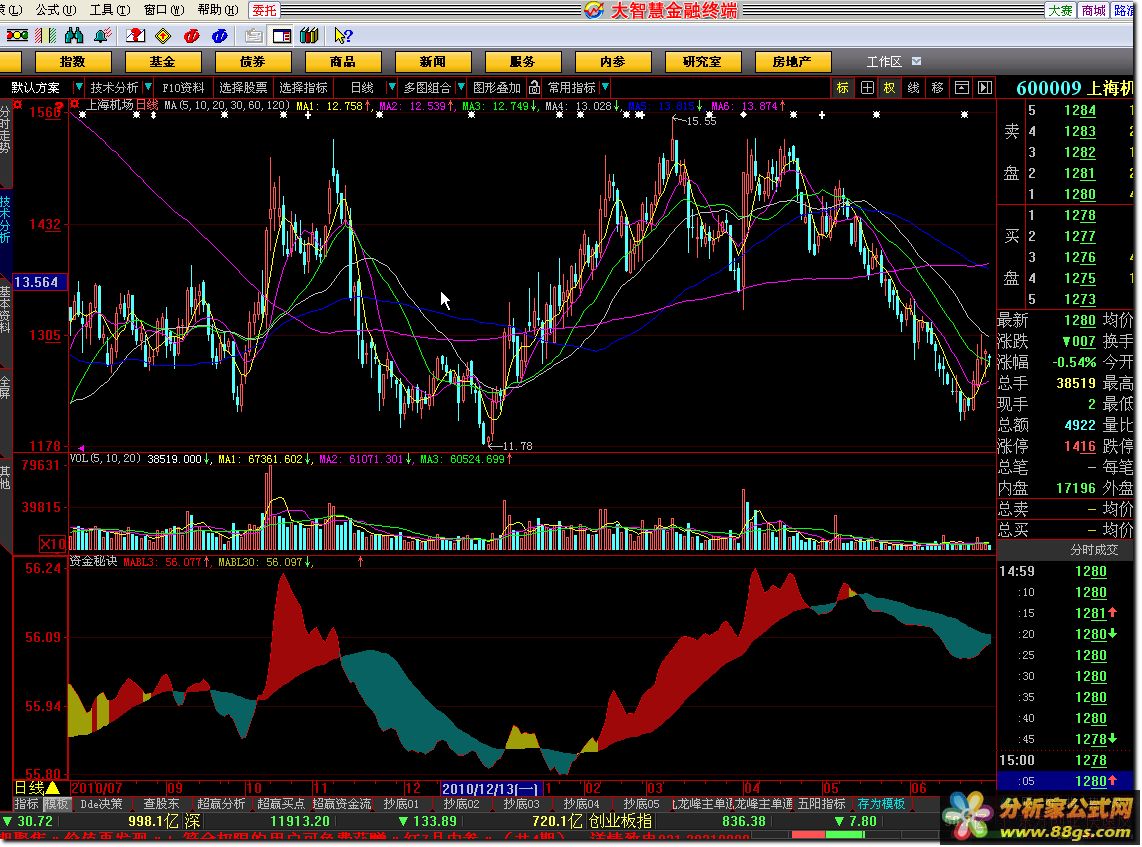Viewport: 1142px width, 847px height.
Task: Expand the 日线 period dropdown arrow
Action: coord(391,87)
